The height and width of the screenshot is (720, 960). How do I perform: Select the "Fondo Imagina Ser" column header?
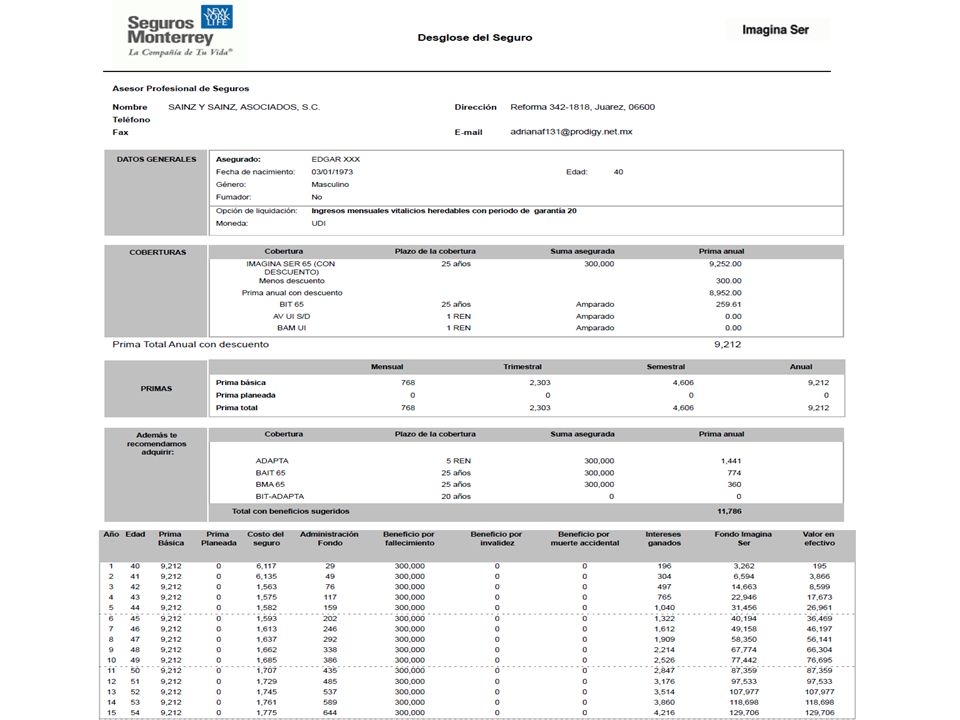(x=743, y=539)
